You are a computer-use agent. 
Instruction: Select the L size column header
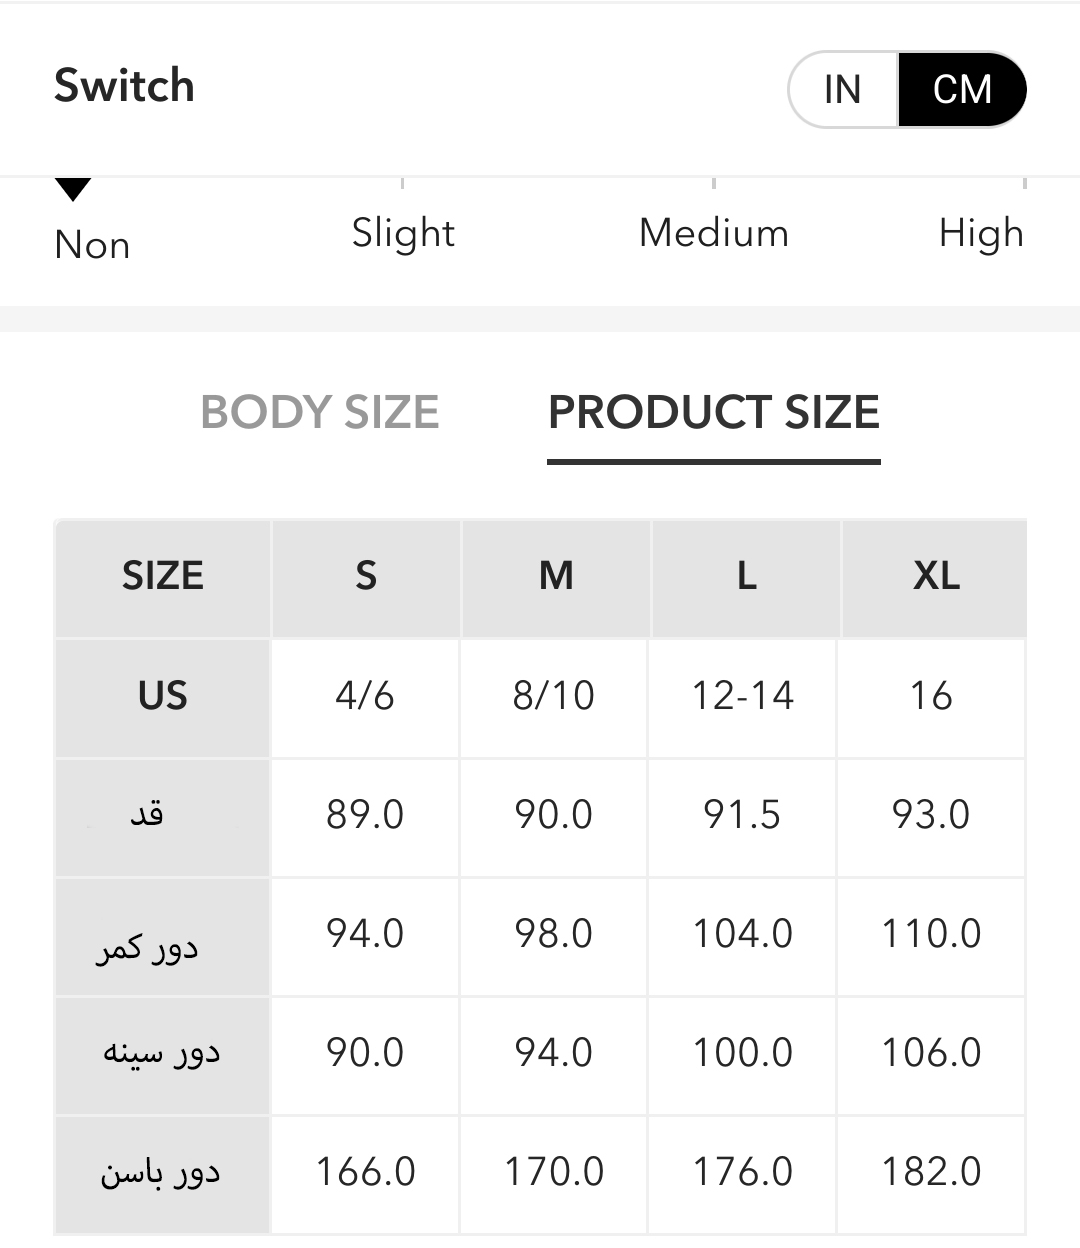[x=746, y=576]
